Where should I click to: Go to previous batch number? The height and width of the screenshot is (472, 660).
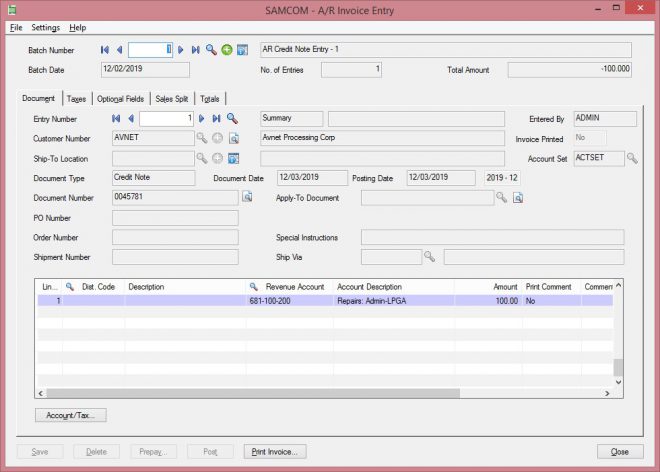point(120,50)
